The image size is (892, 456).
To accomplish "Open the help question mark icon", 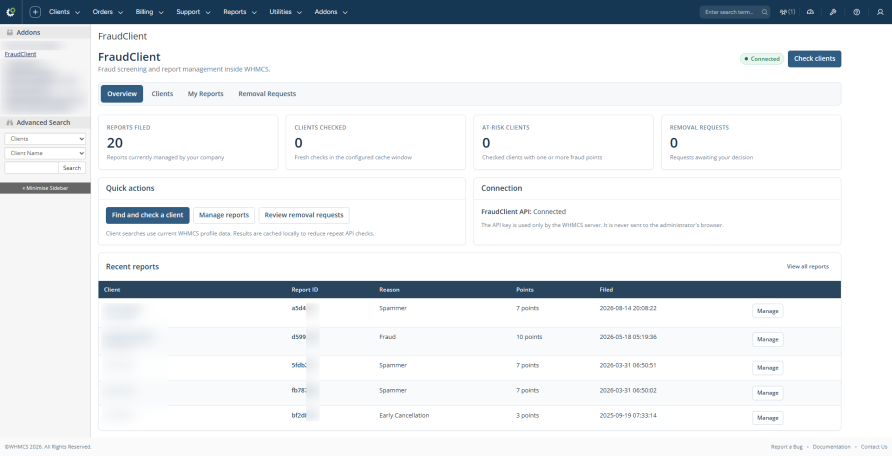I will point(857,12).
